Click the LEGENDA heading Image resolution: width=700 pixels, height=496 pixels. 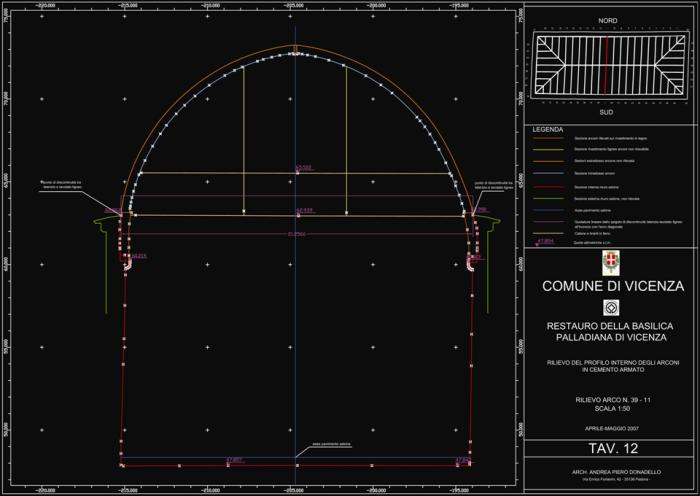[548, 130]
